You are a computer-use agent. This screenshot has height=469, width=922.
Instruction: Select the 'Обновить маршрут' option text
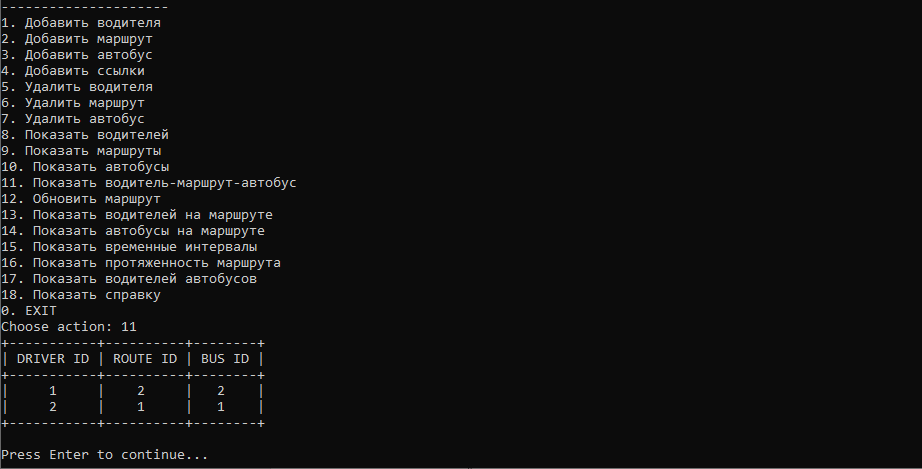pos(81,199)
